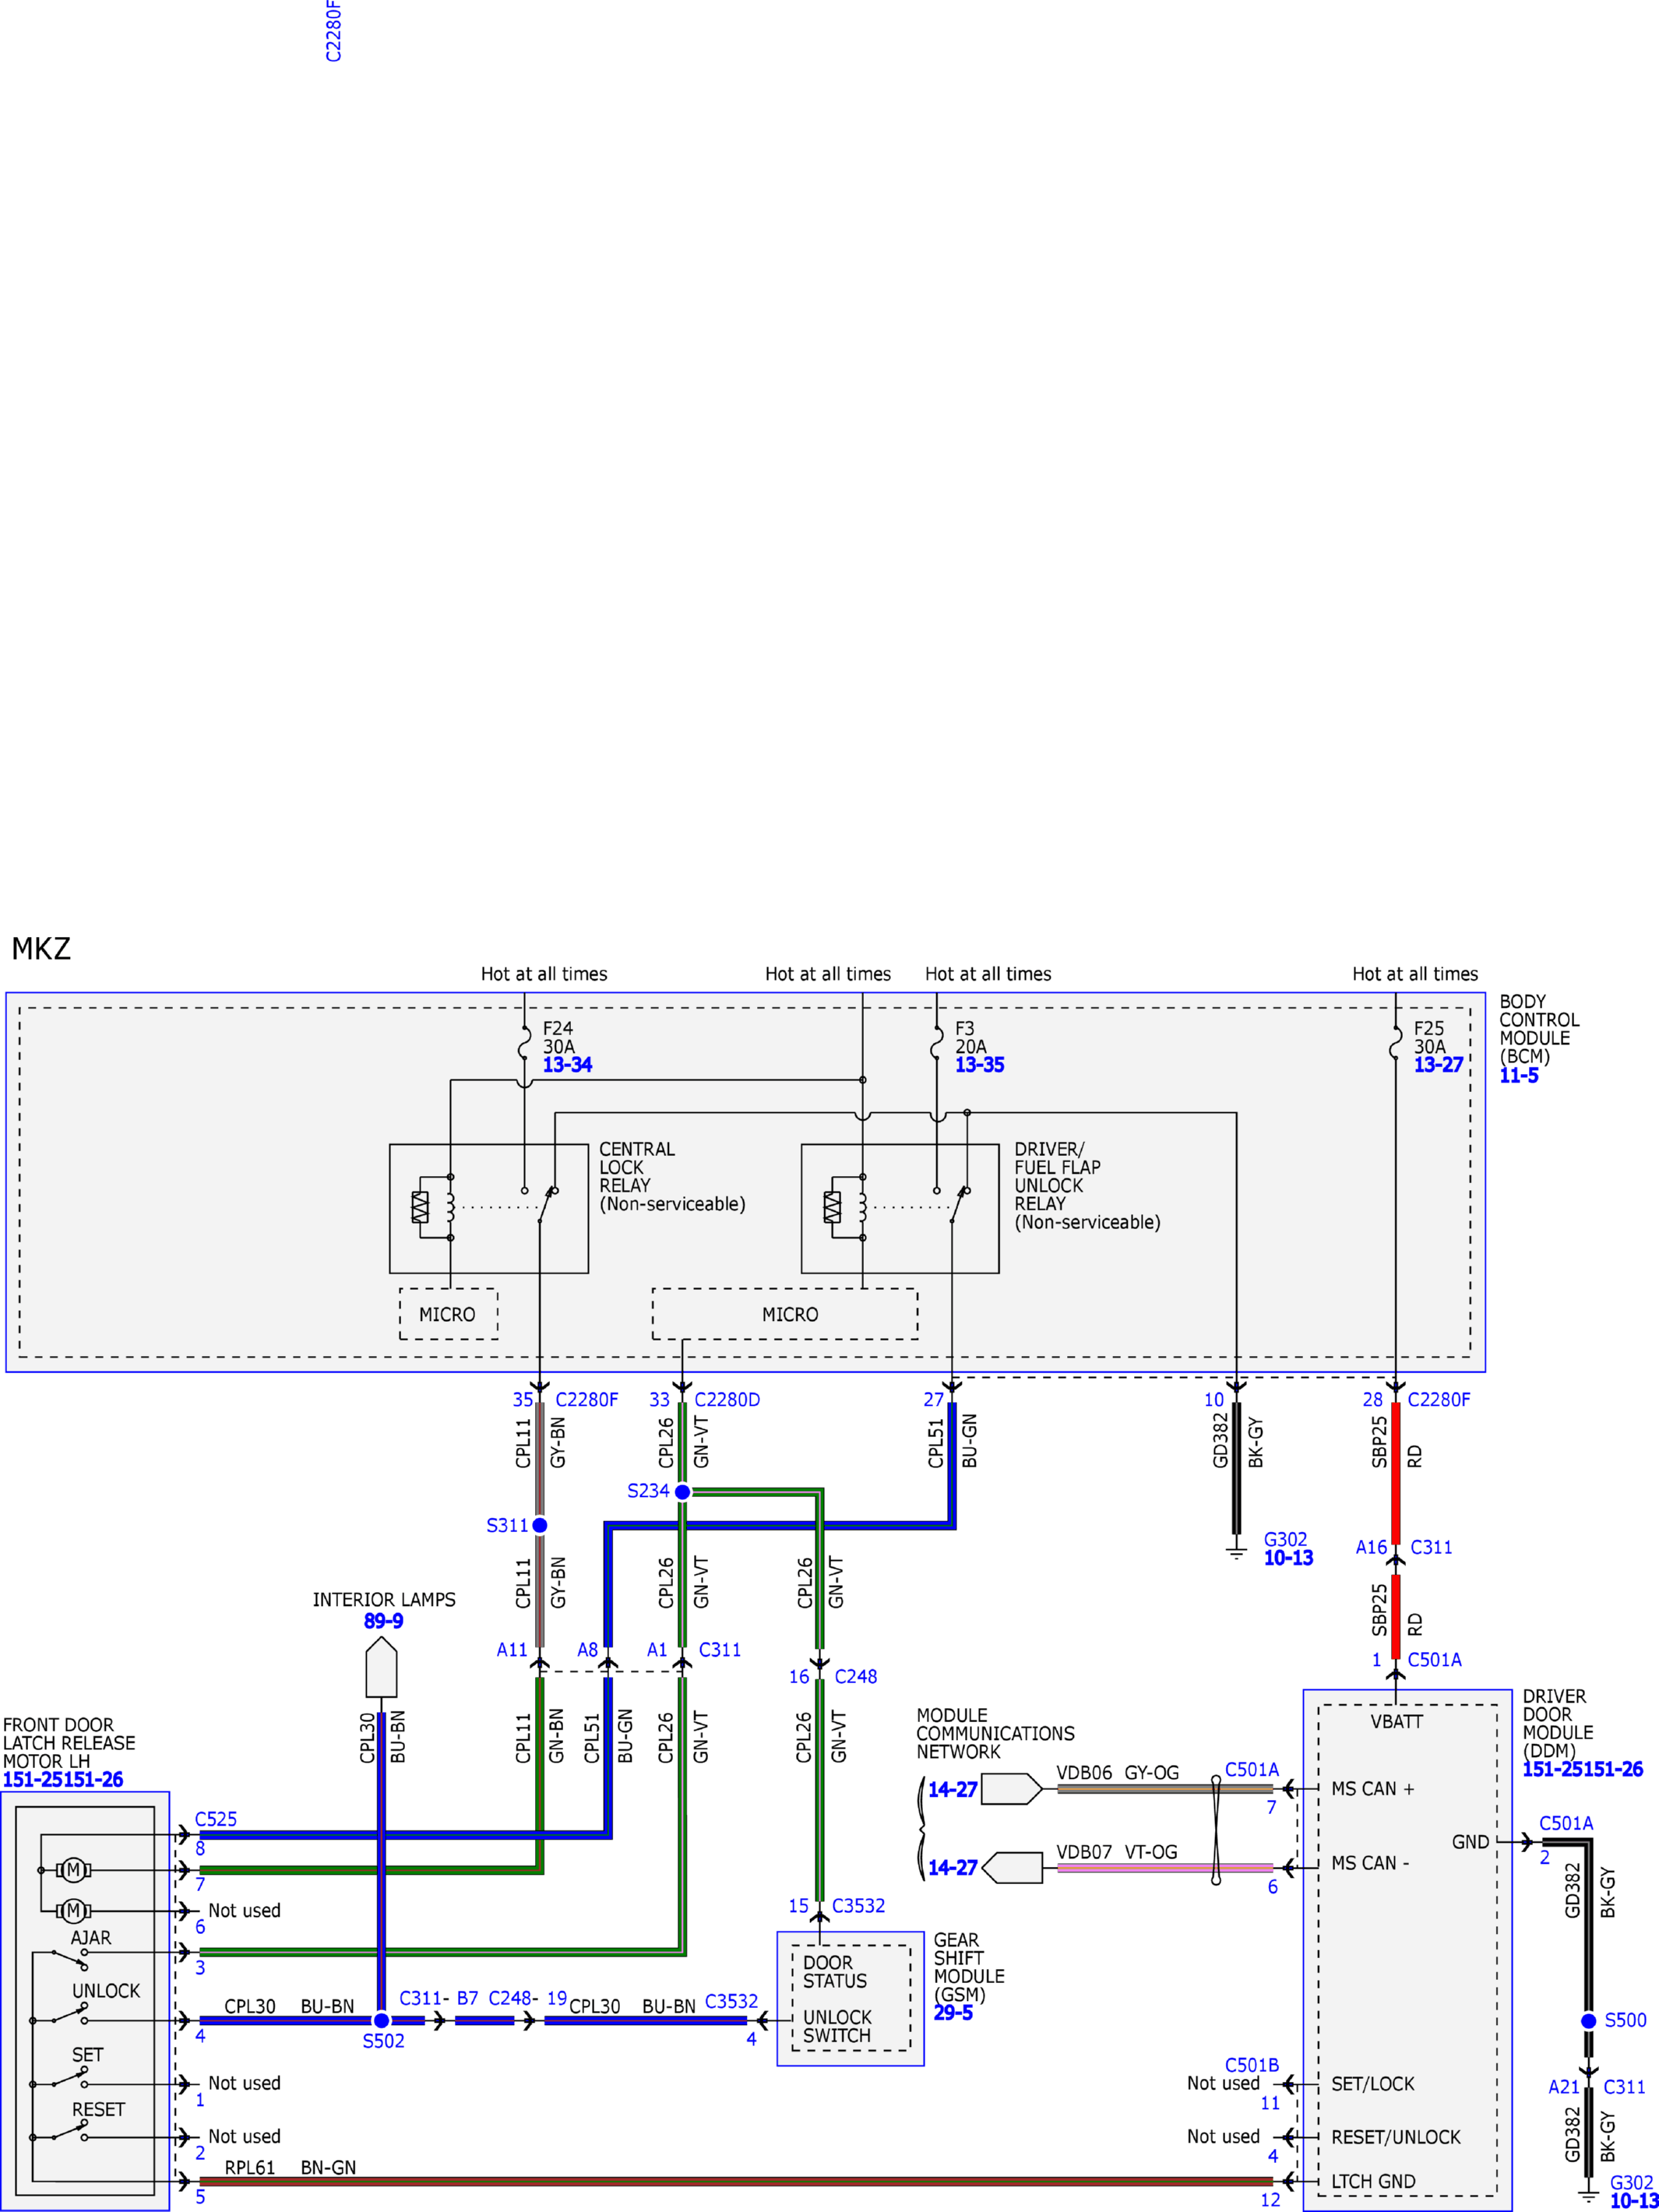The height and width of the screenshot is (2212, 1659).
Task: Click the S502 splice point
Action: click(x=381, y=2021)
